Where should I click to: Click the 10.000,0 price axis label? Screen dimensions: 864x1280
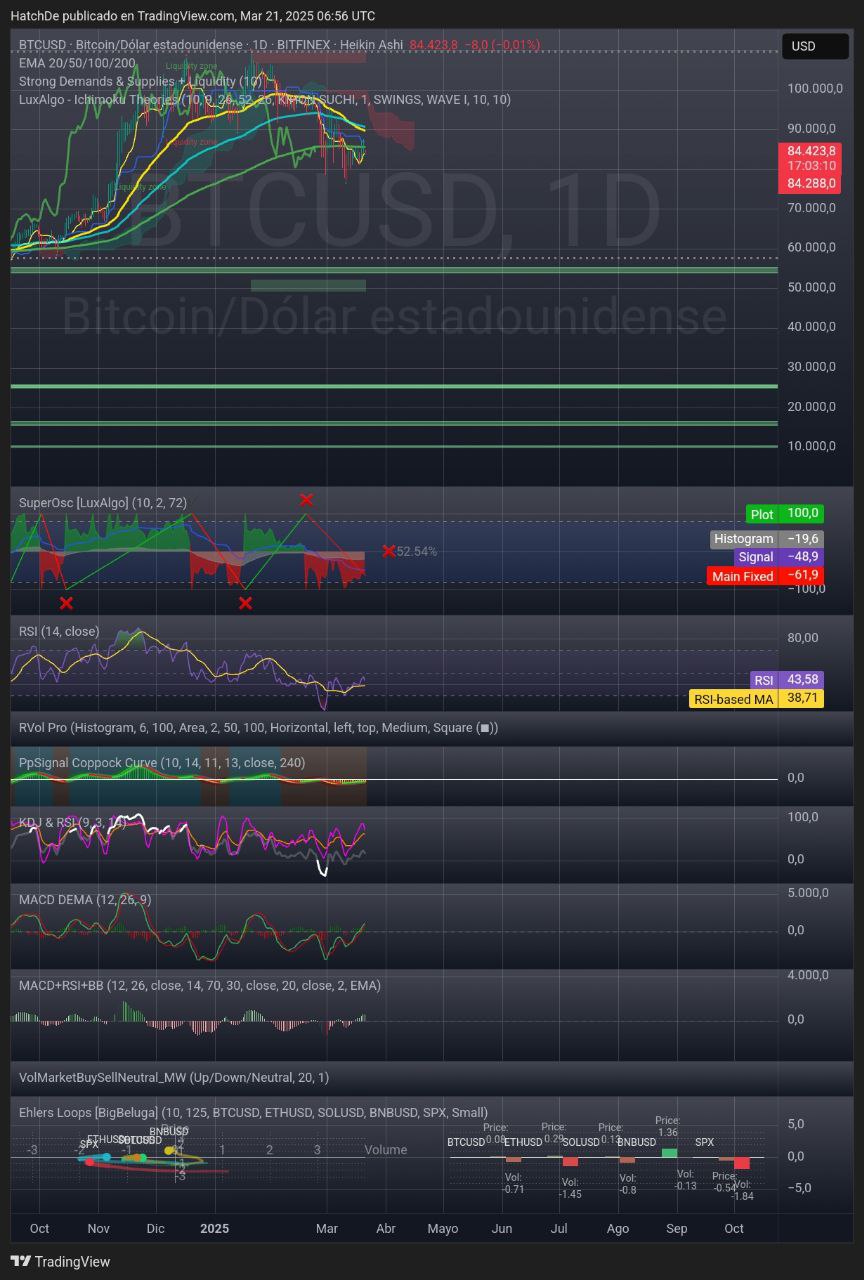click(812, 446)
